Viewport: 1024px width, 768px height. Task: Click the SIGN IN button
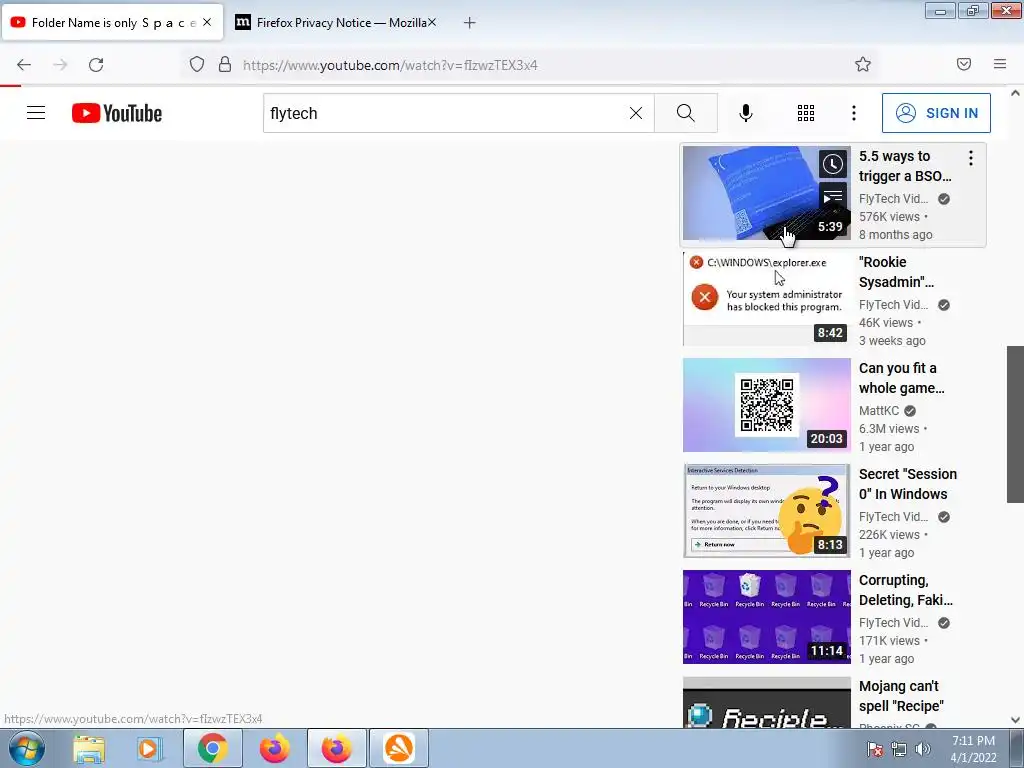[x=936, y=113]
